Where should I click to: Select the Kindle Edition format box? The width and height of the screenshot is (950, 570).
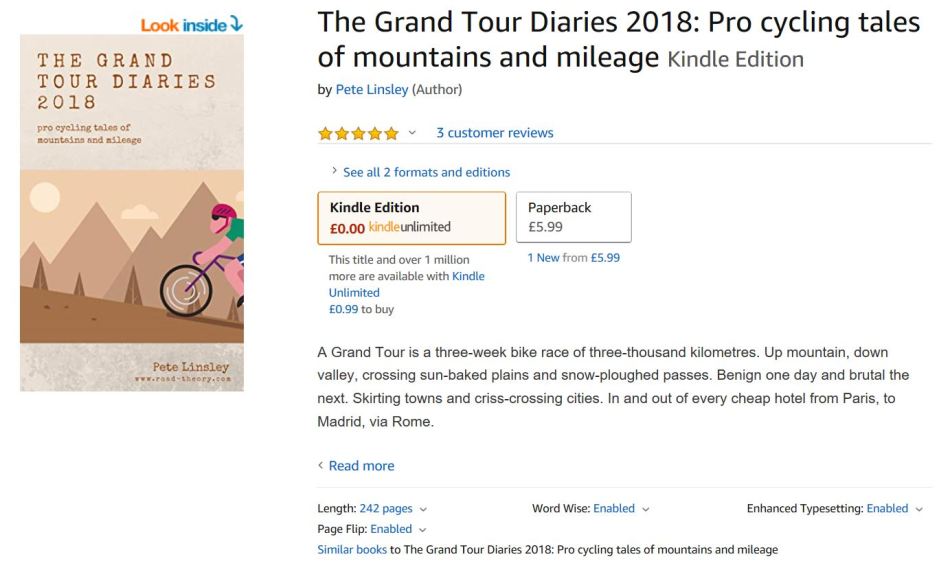click(411, 217)
